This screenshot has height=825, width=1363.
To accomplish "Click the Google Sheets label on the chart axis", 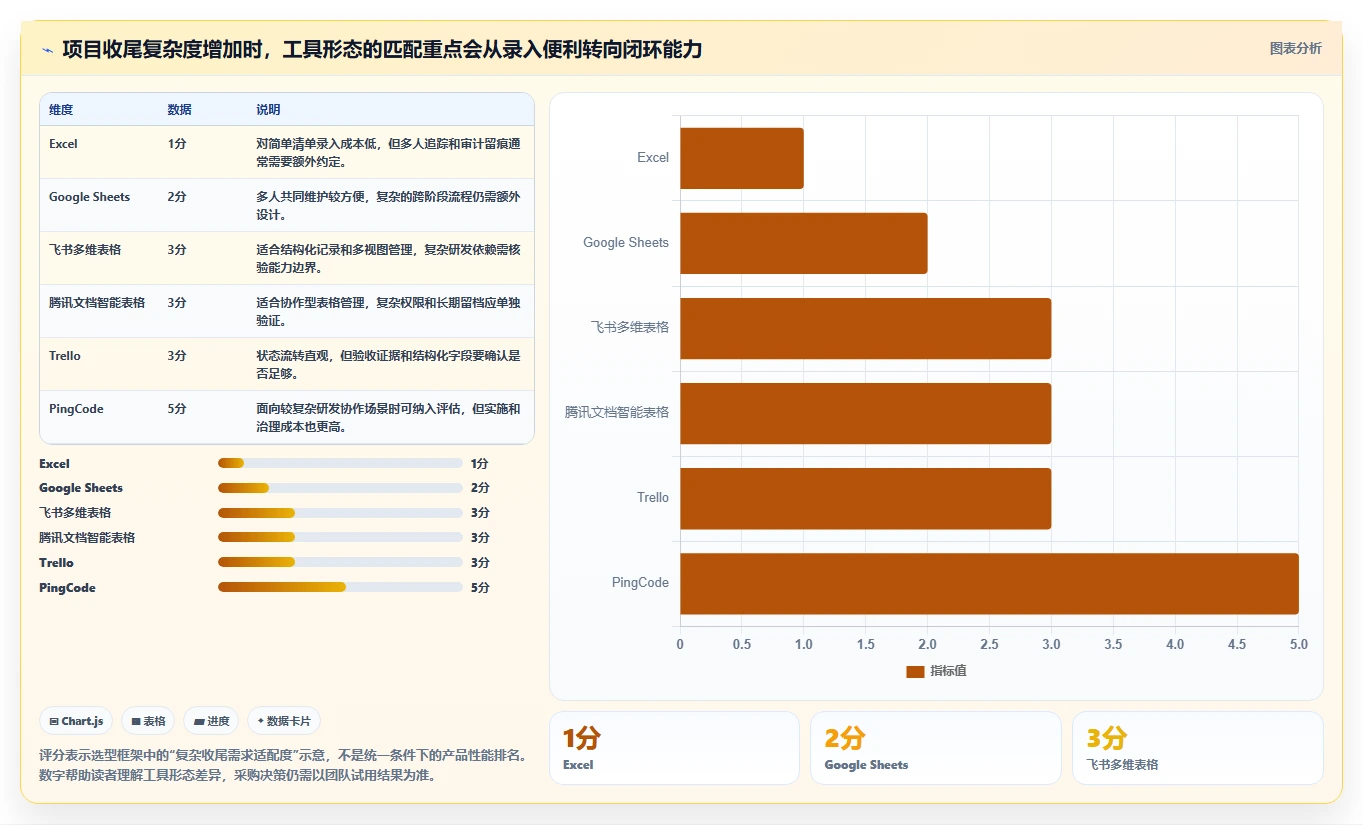I will pos(626,243).
